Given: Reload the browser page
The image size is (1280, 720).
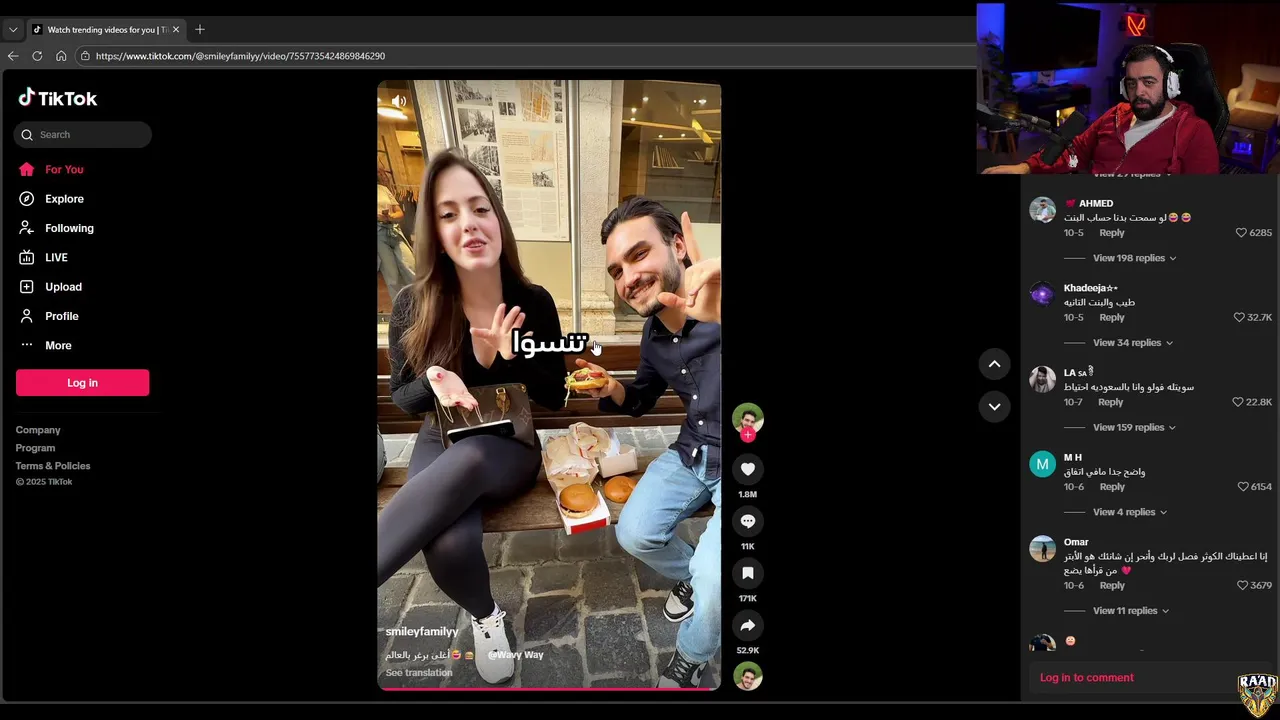Looking at the screenshot, I should [37, 56].
